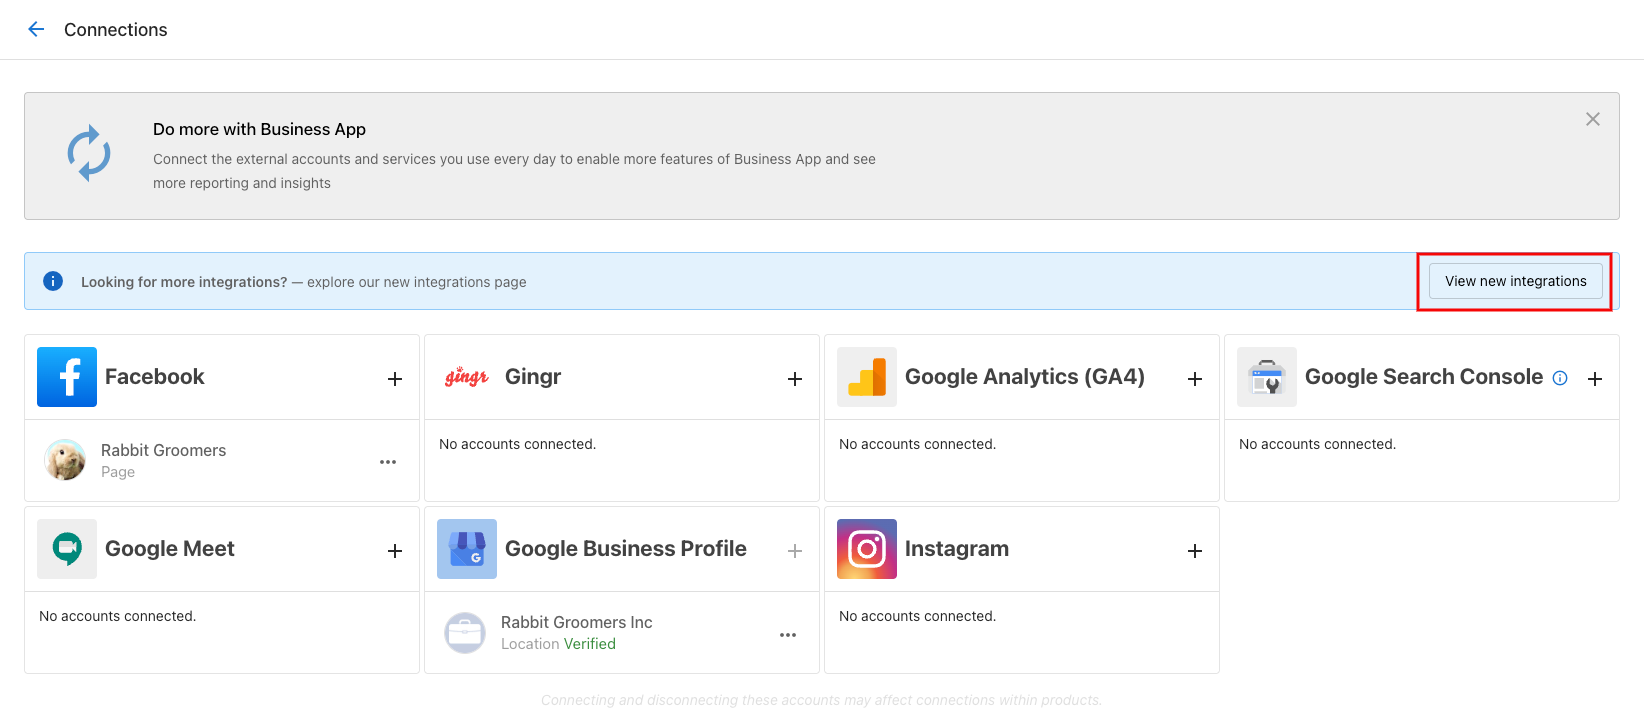Click the Google Analytics (GA4) logo

pos(867,377)
